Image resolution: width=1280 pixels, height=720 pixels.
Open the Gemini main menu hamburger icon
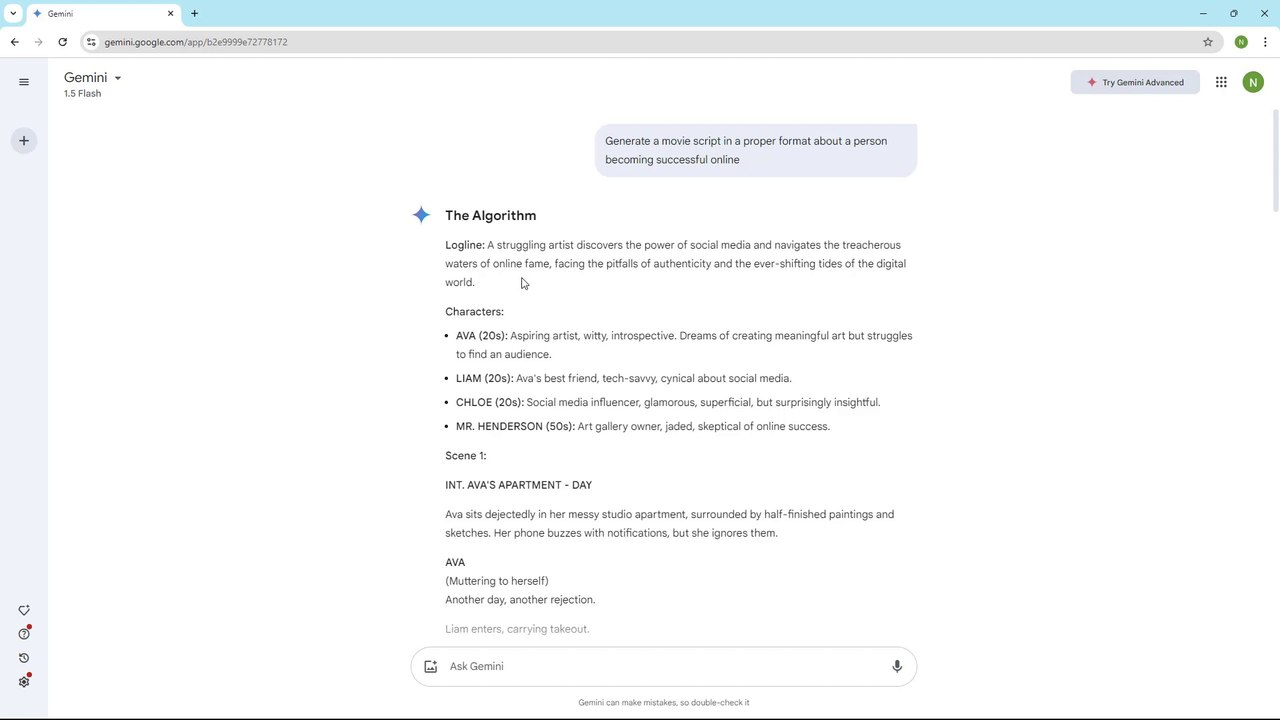[x=24, y=82]
